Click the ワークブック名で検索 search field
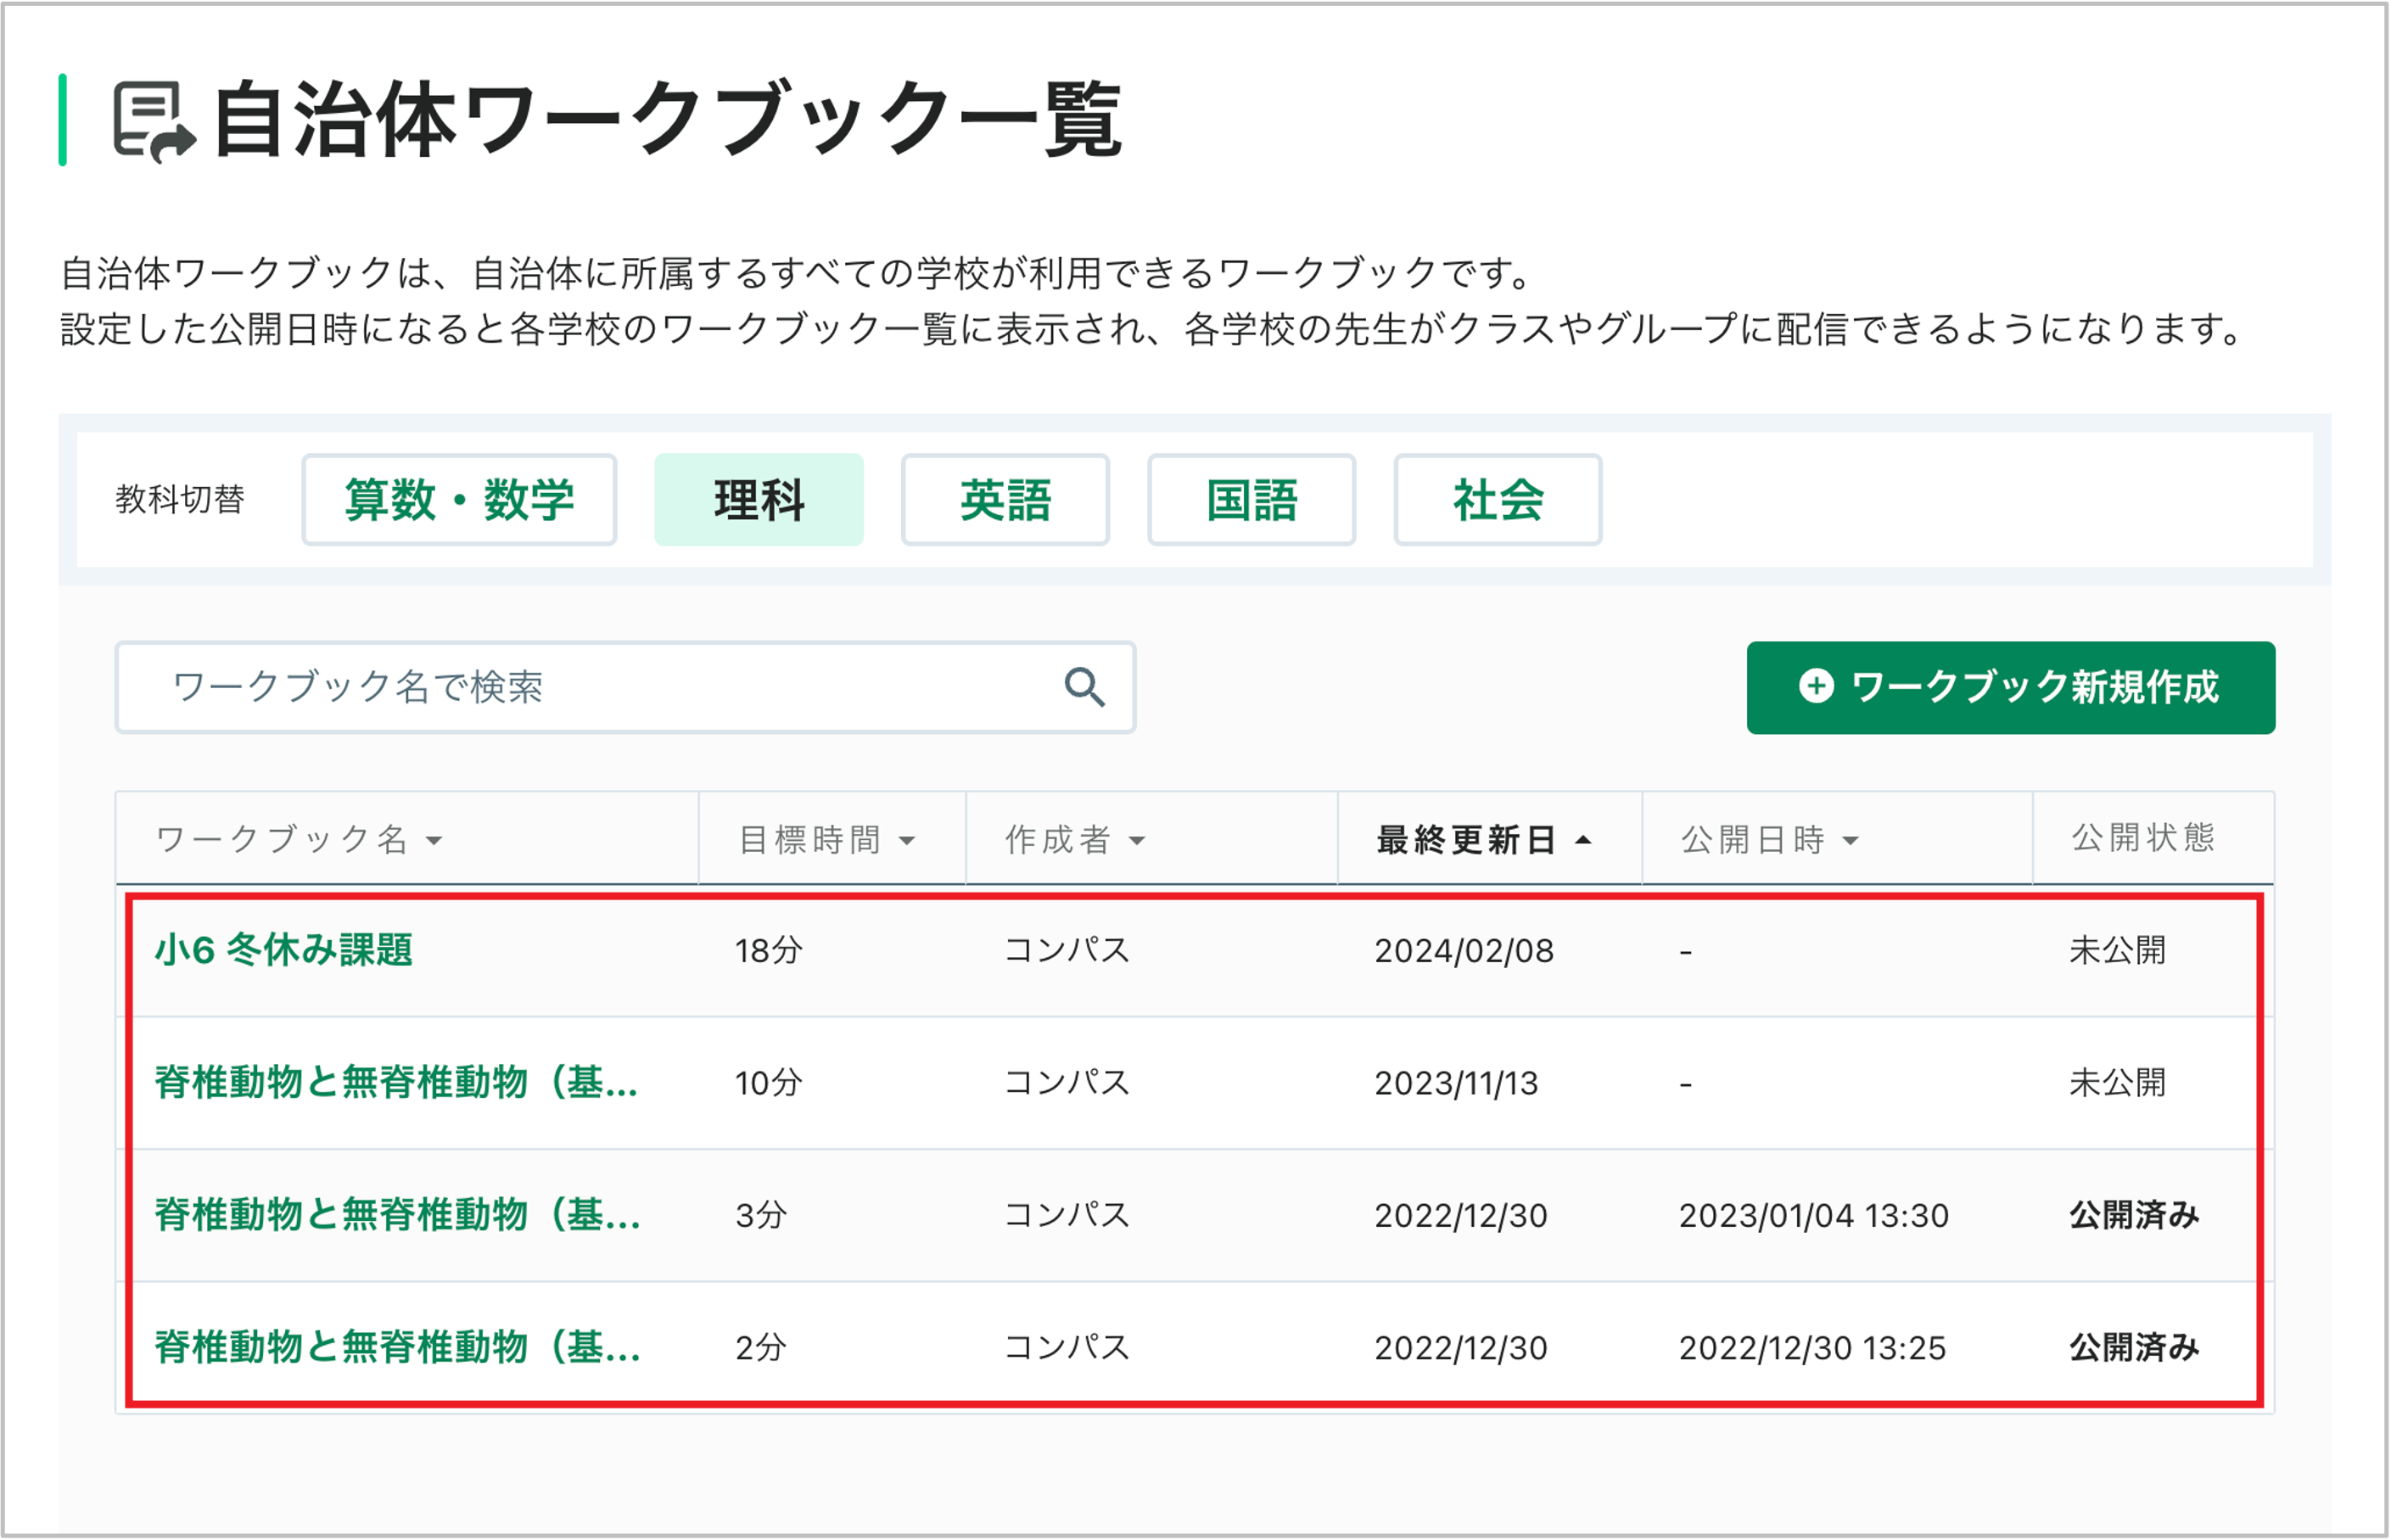The width and height of the screenshot is (2391, 1540). [625, 688]
